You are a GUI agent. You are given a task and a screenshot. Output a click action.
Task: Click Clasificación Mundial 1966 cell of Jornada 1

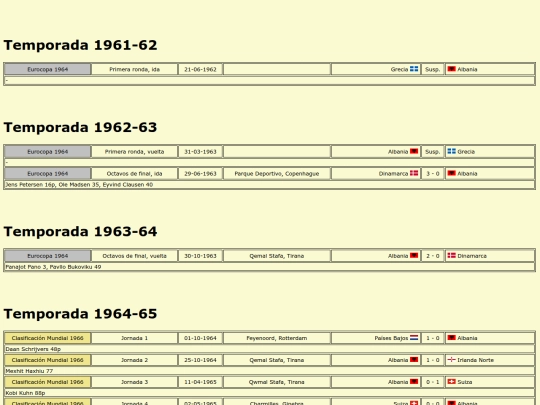pos(48,338)
